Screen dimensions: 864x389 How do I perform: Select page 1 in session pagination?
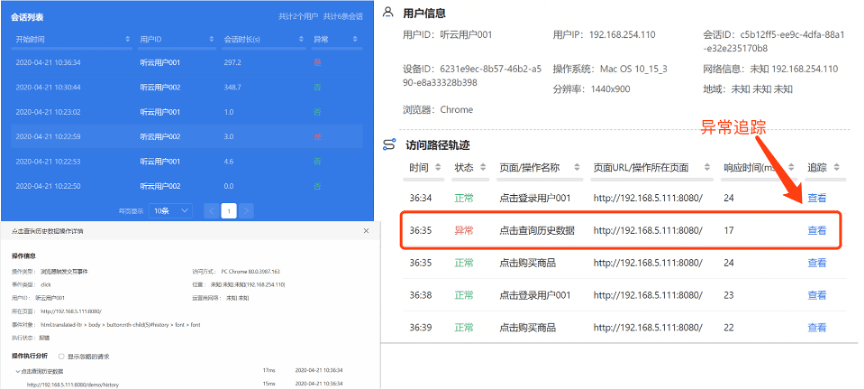click(x=229, y=210)
